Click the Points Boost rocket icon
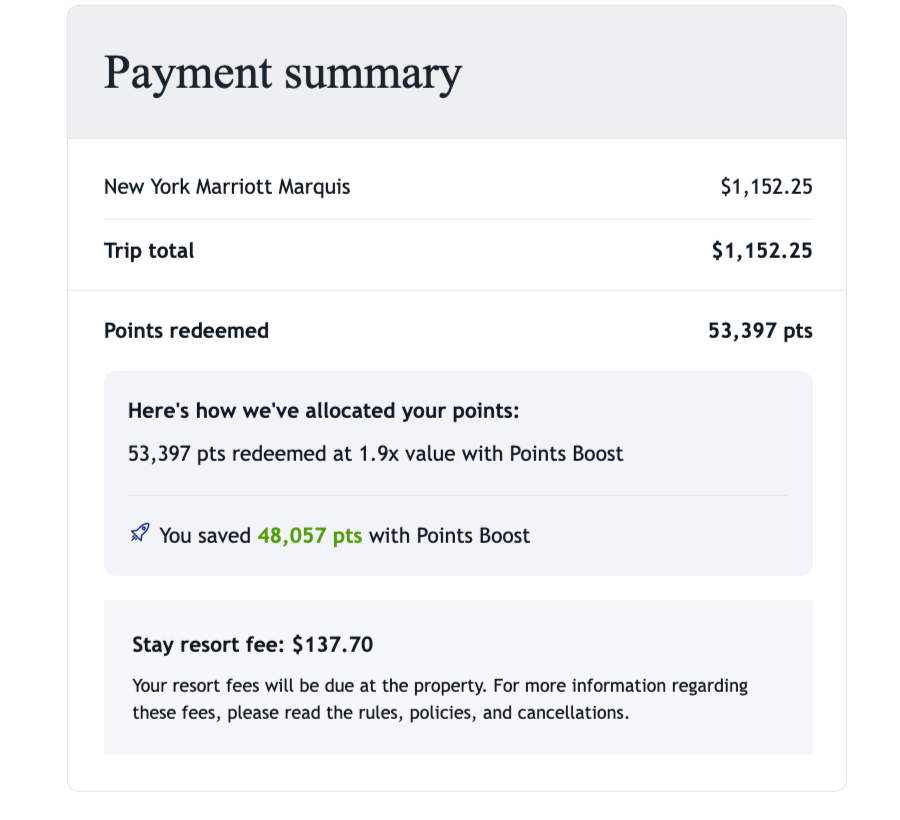The height and width of the screenshot is (820, 900). tap(139, 534)
